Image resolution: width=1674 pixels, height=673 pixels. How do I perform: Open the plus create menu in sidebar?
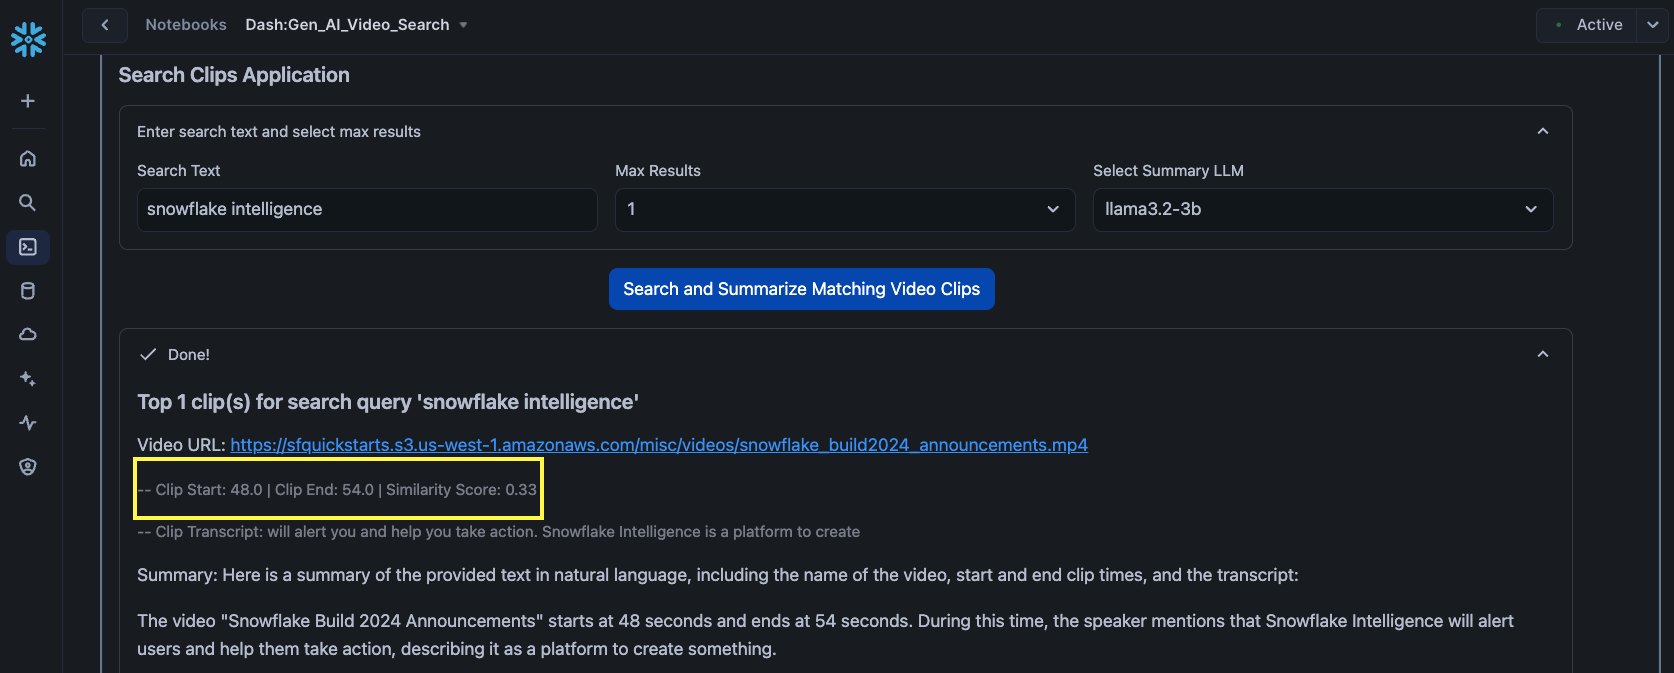(28, 101)
